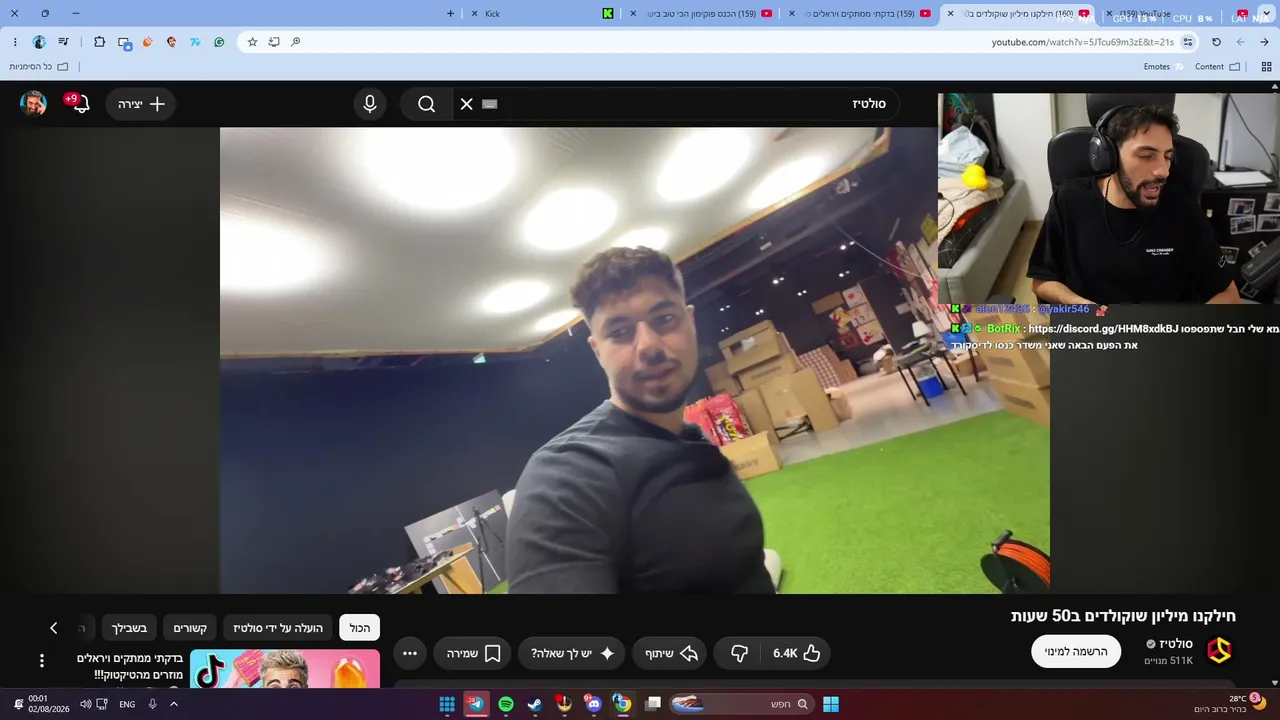
Task: Open YouTube notifications bell
Action: [81, 104]
